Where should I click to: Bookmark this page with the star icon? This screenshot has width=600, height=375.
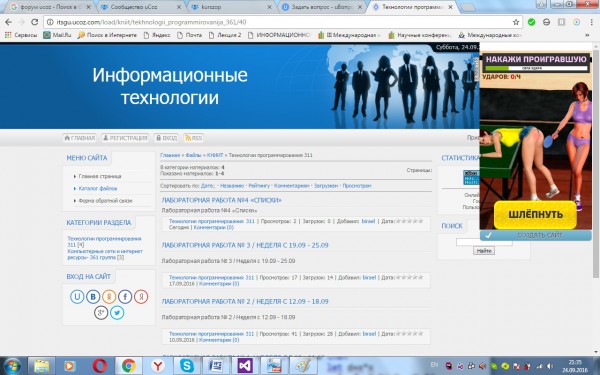pyautogui.click(x=516, y=22)
